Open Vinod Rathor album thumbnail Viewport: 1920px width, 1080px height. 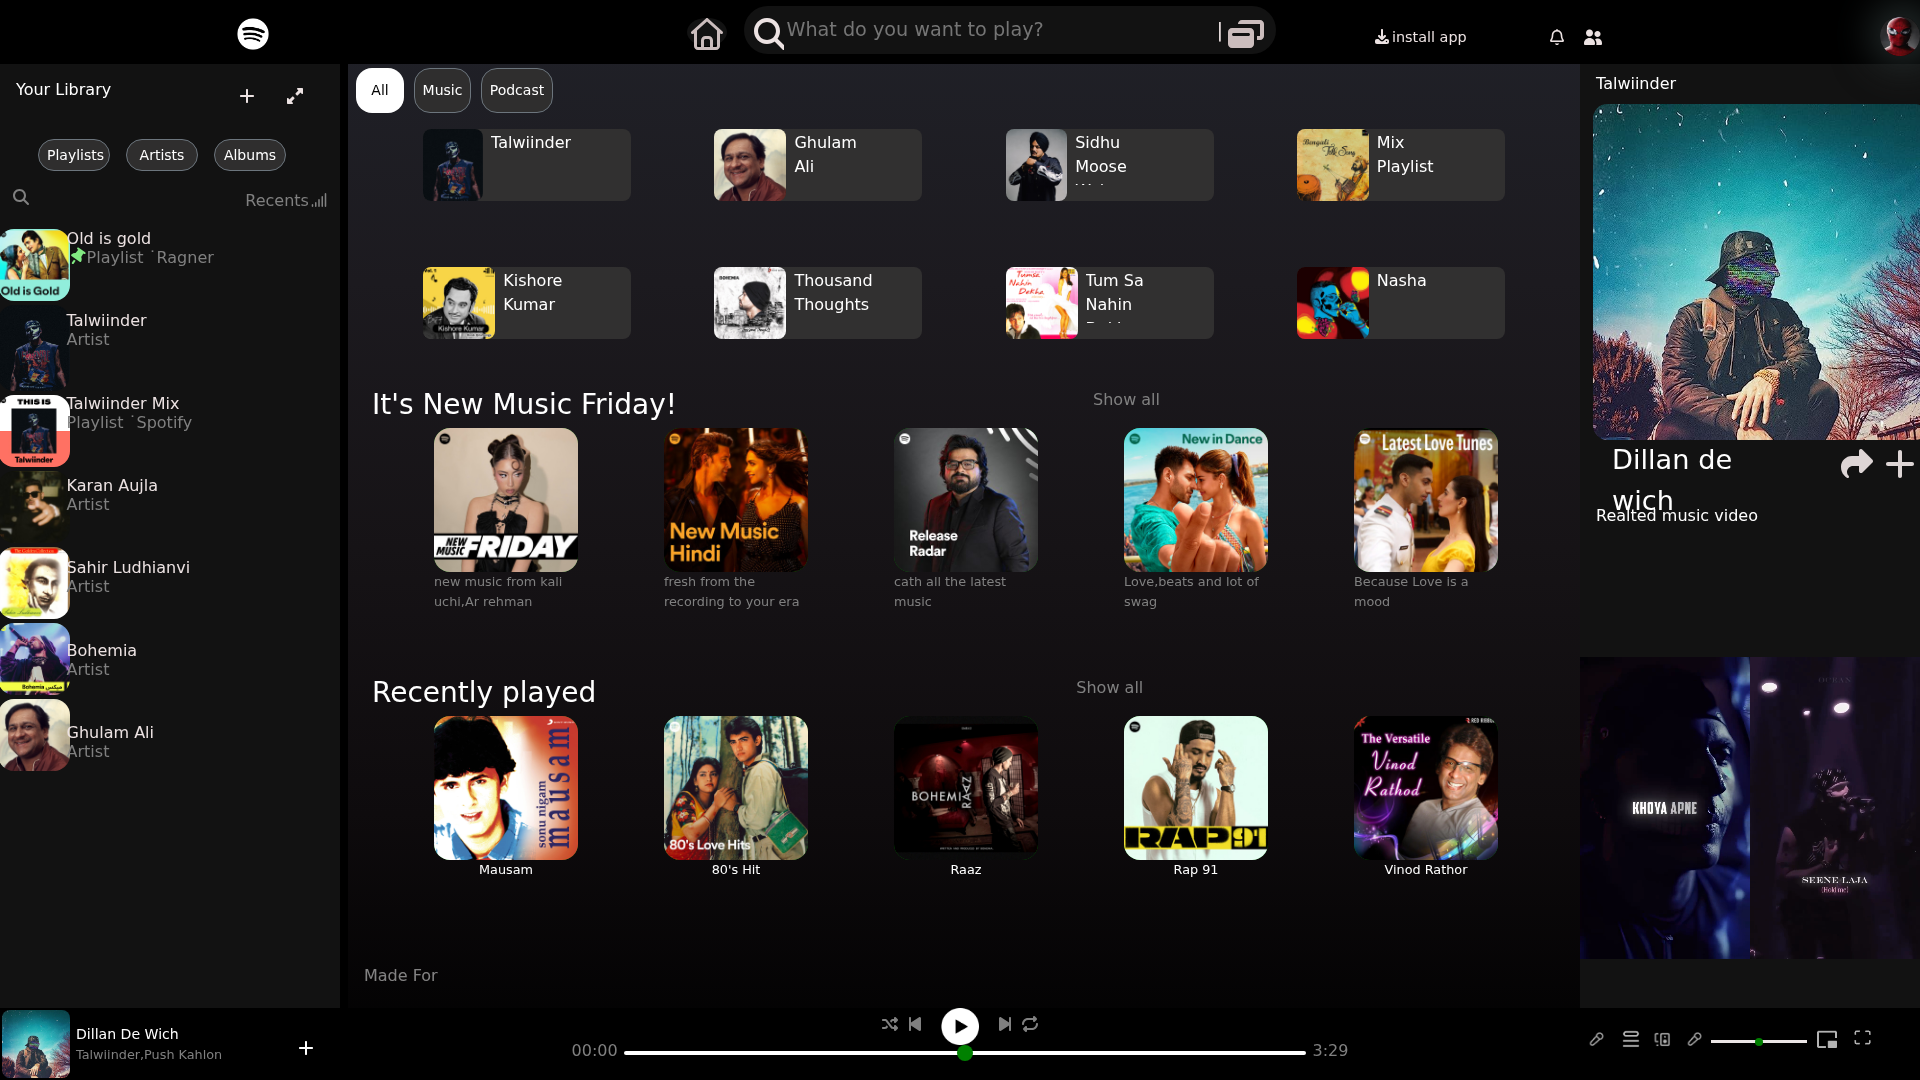pyautogui.click(x=1426, y=788)
